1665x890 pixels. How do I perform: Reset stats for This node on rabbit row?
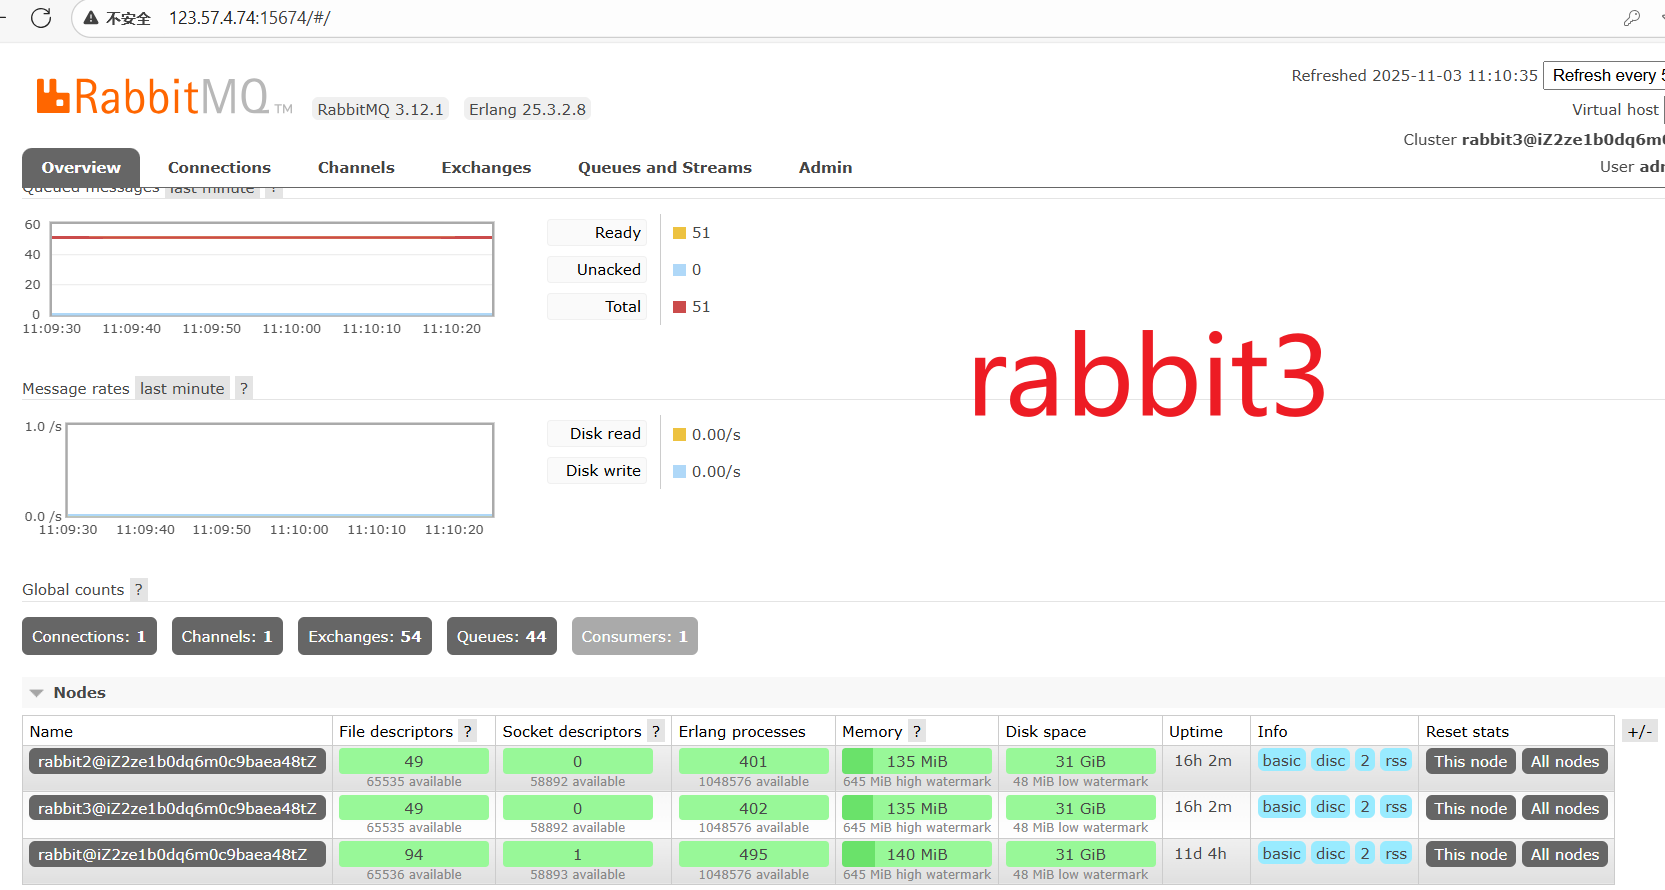pos(1470,854)
